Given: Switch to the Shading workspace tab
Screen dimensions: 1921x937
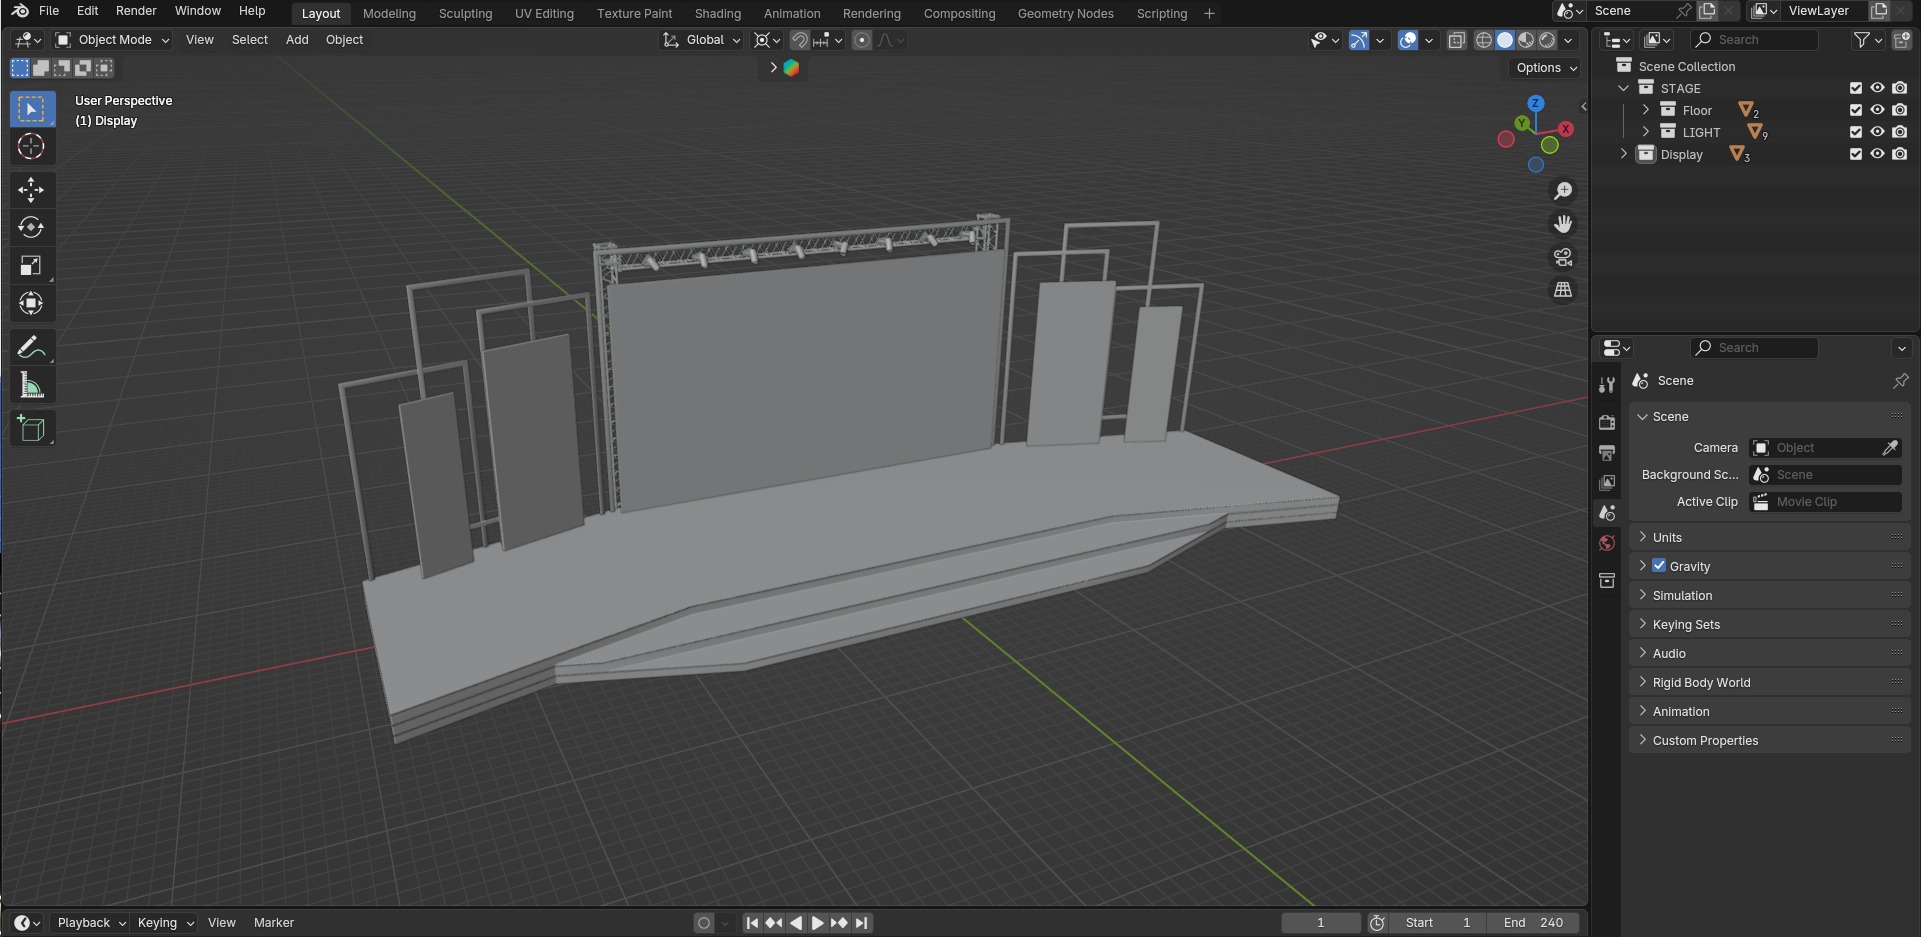Looking at the screenshot, I should pos(718,13).
